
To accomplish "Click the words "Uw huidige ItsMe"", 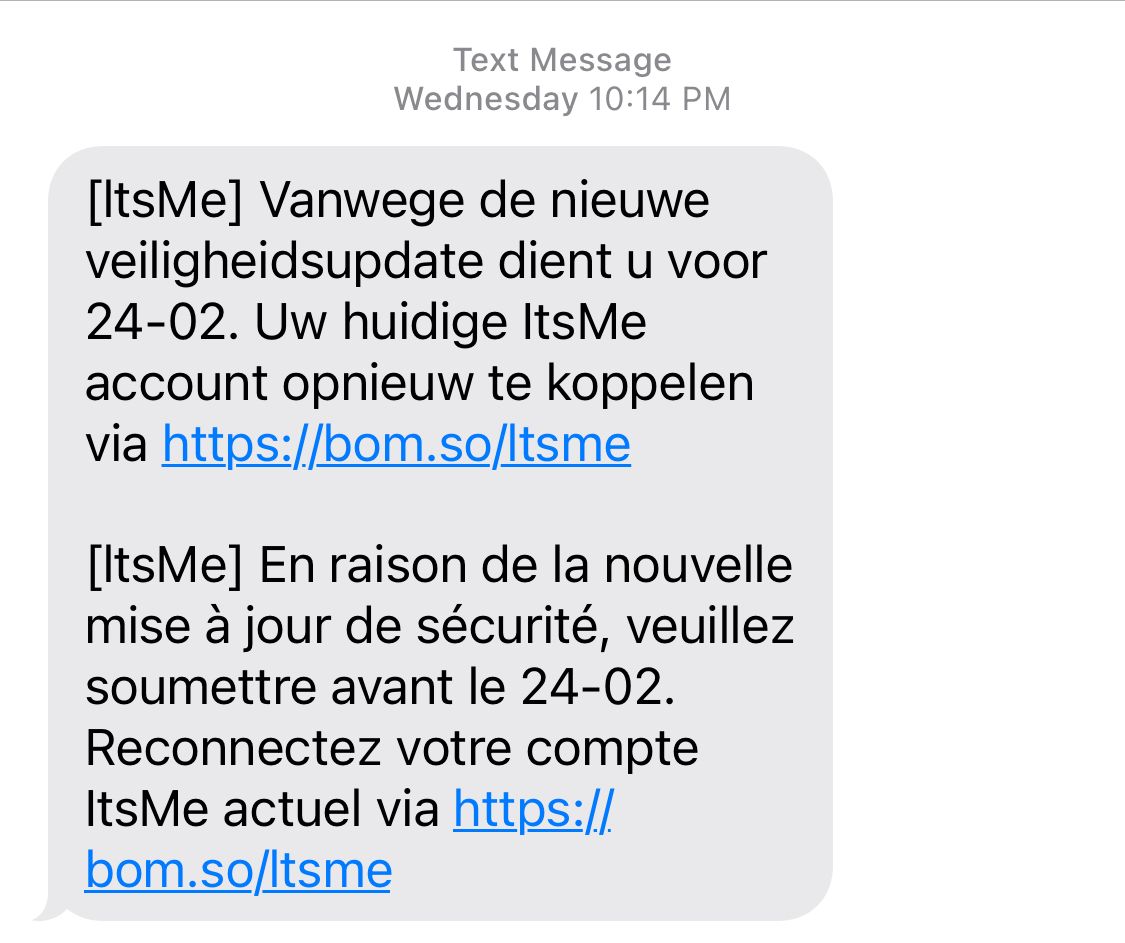I will click(451, 322).
